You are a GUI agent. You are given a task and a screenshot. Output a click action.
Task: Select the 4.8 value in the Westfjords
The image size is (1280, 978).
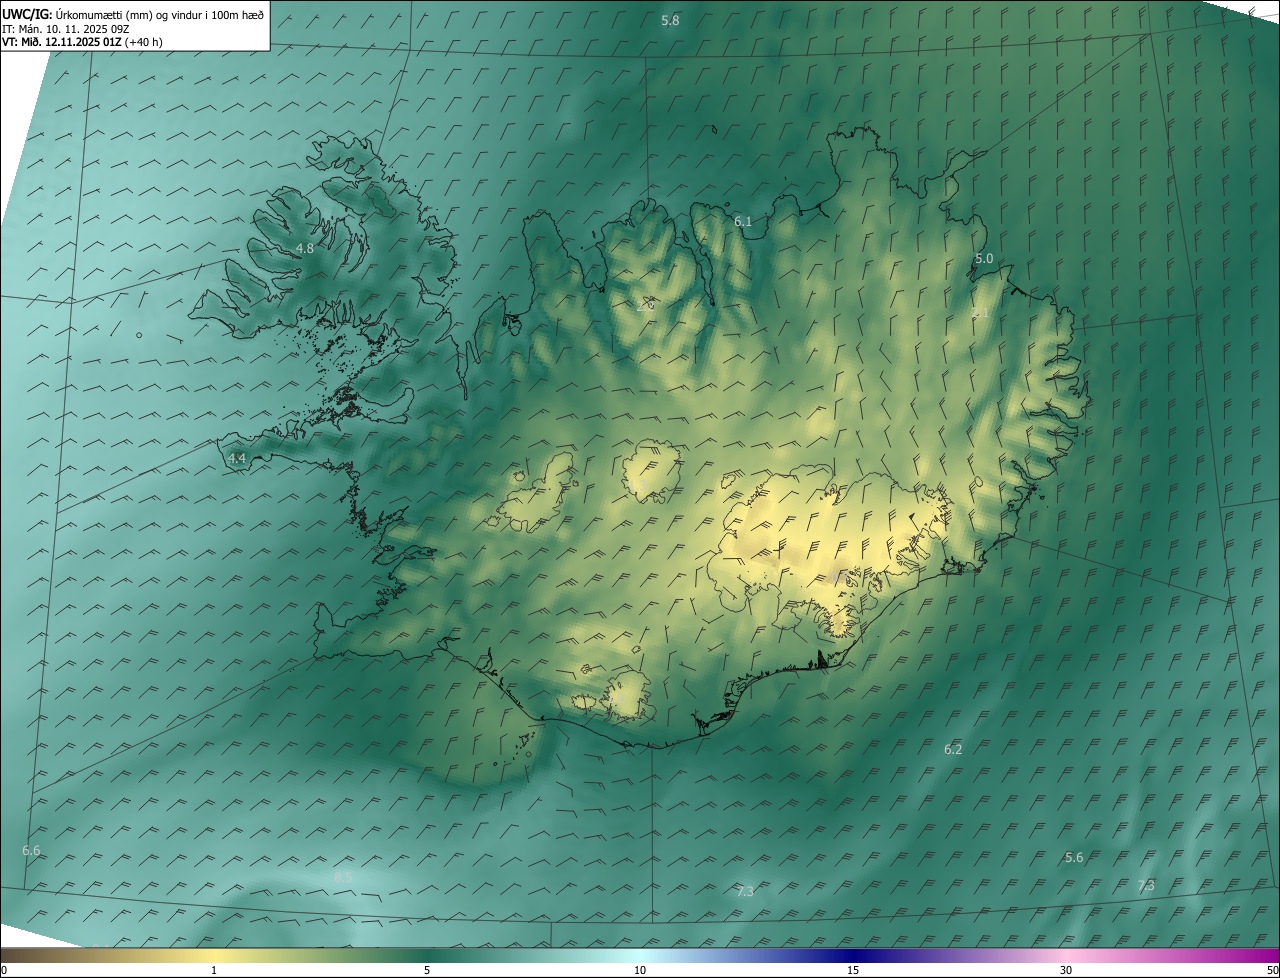point(305,248)
